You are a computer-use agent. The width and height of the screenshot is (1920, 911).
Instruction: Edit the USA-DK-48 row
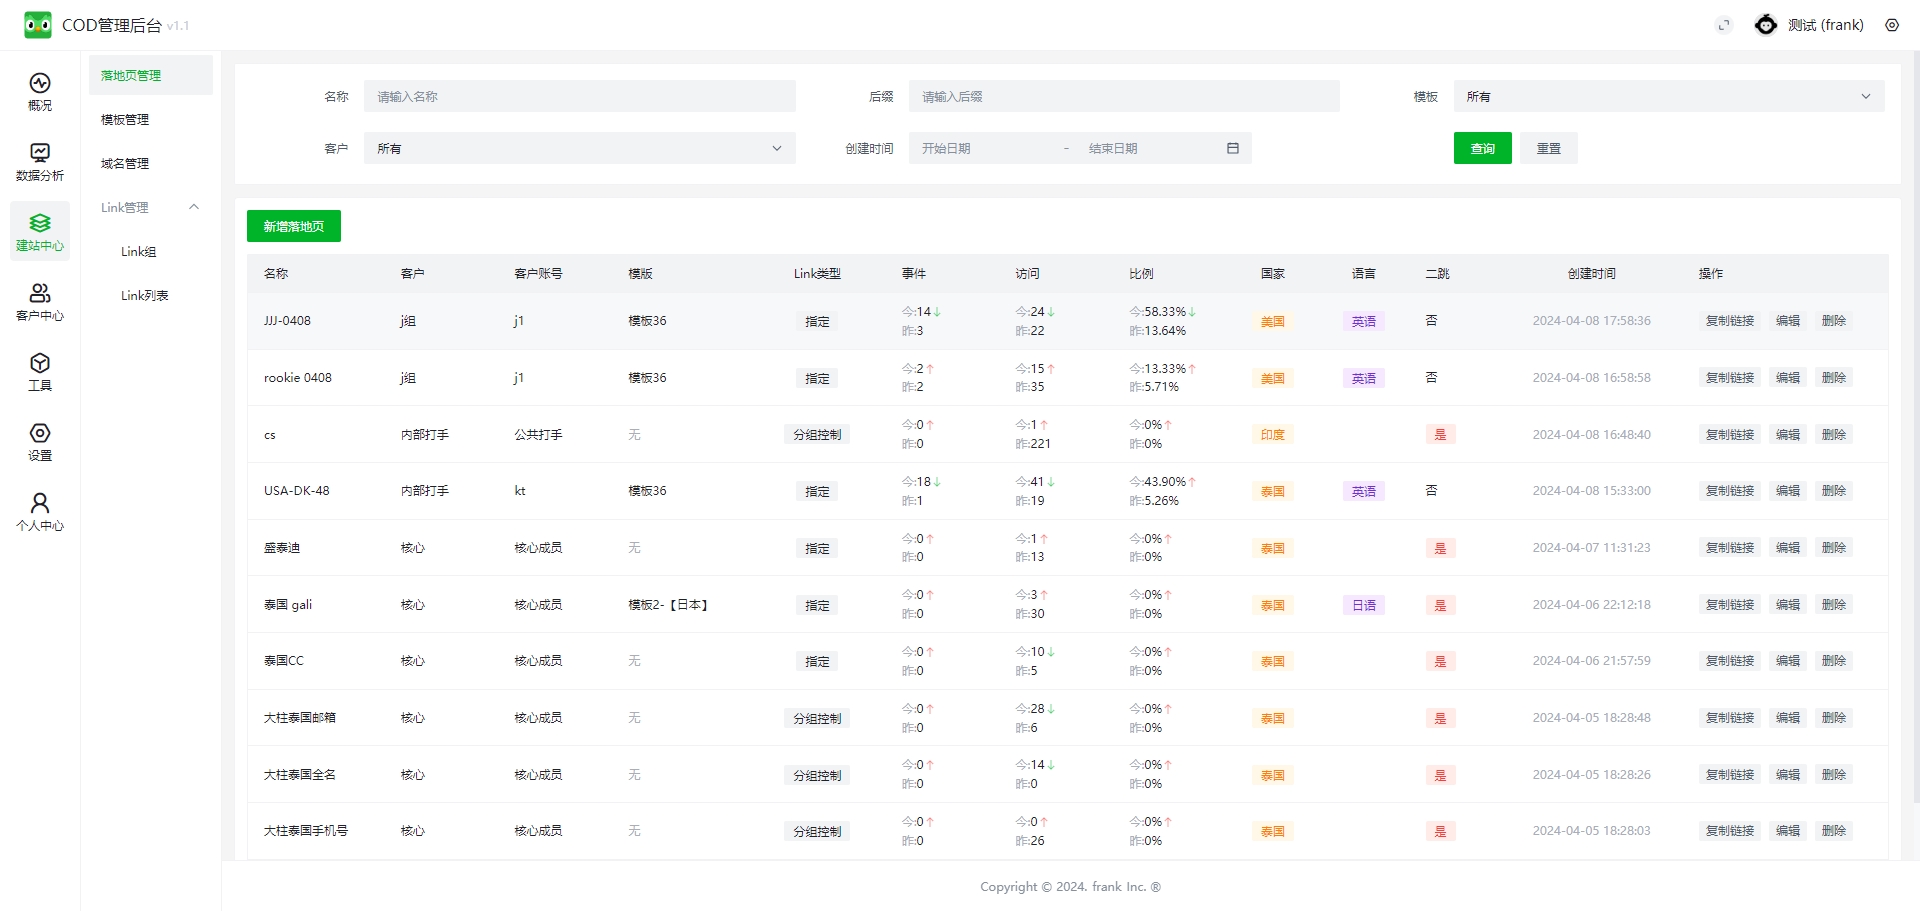click(x=1788, y=491)
